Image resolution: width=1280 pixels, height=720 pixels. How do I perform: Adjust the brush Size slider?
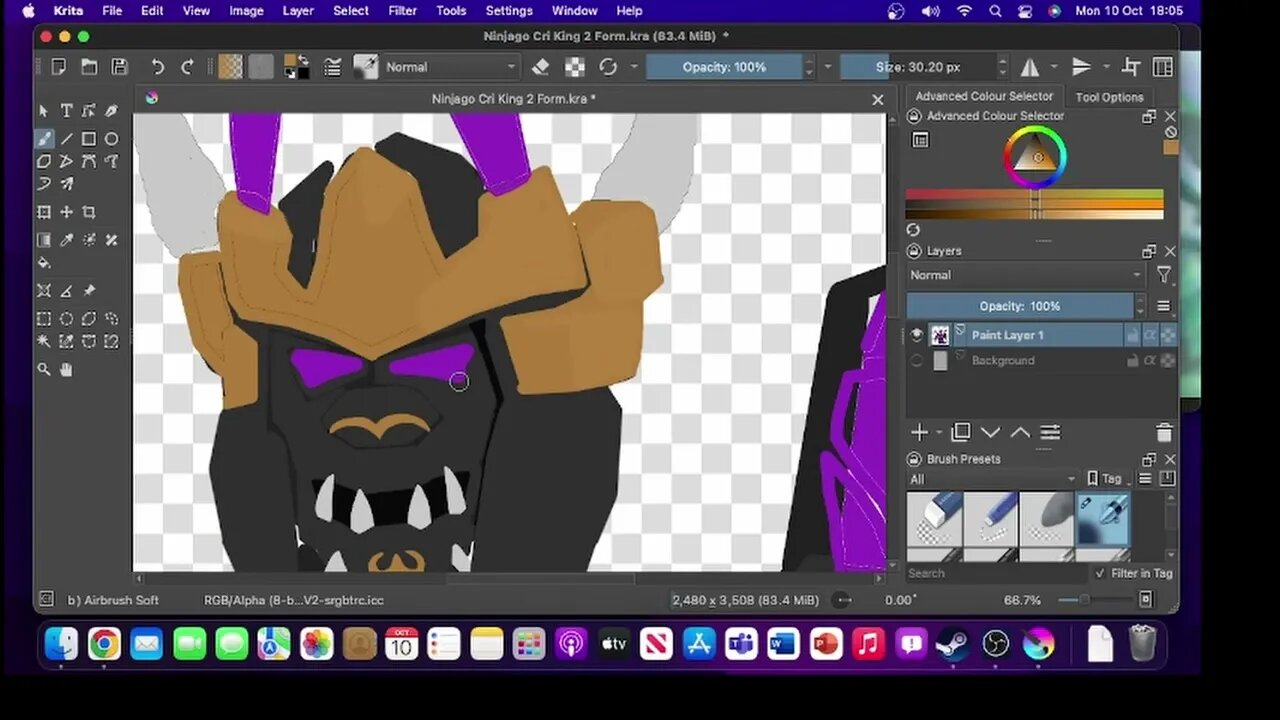918,67
